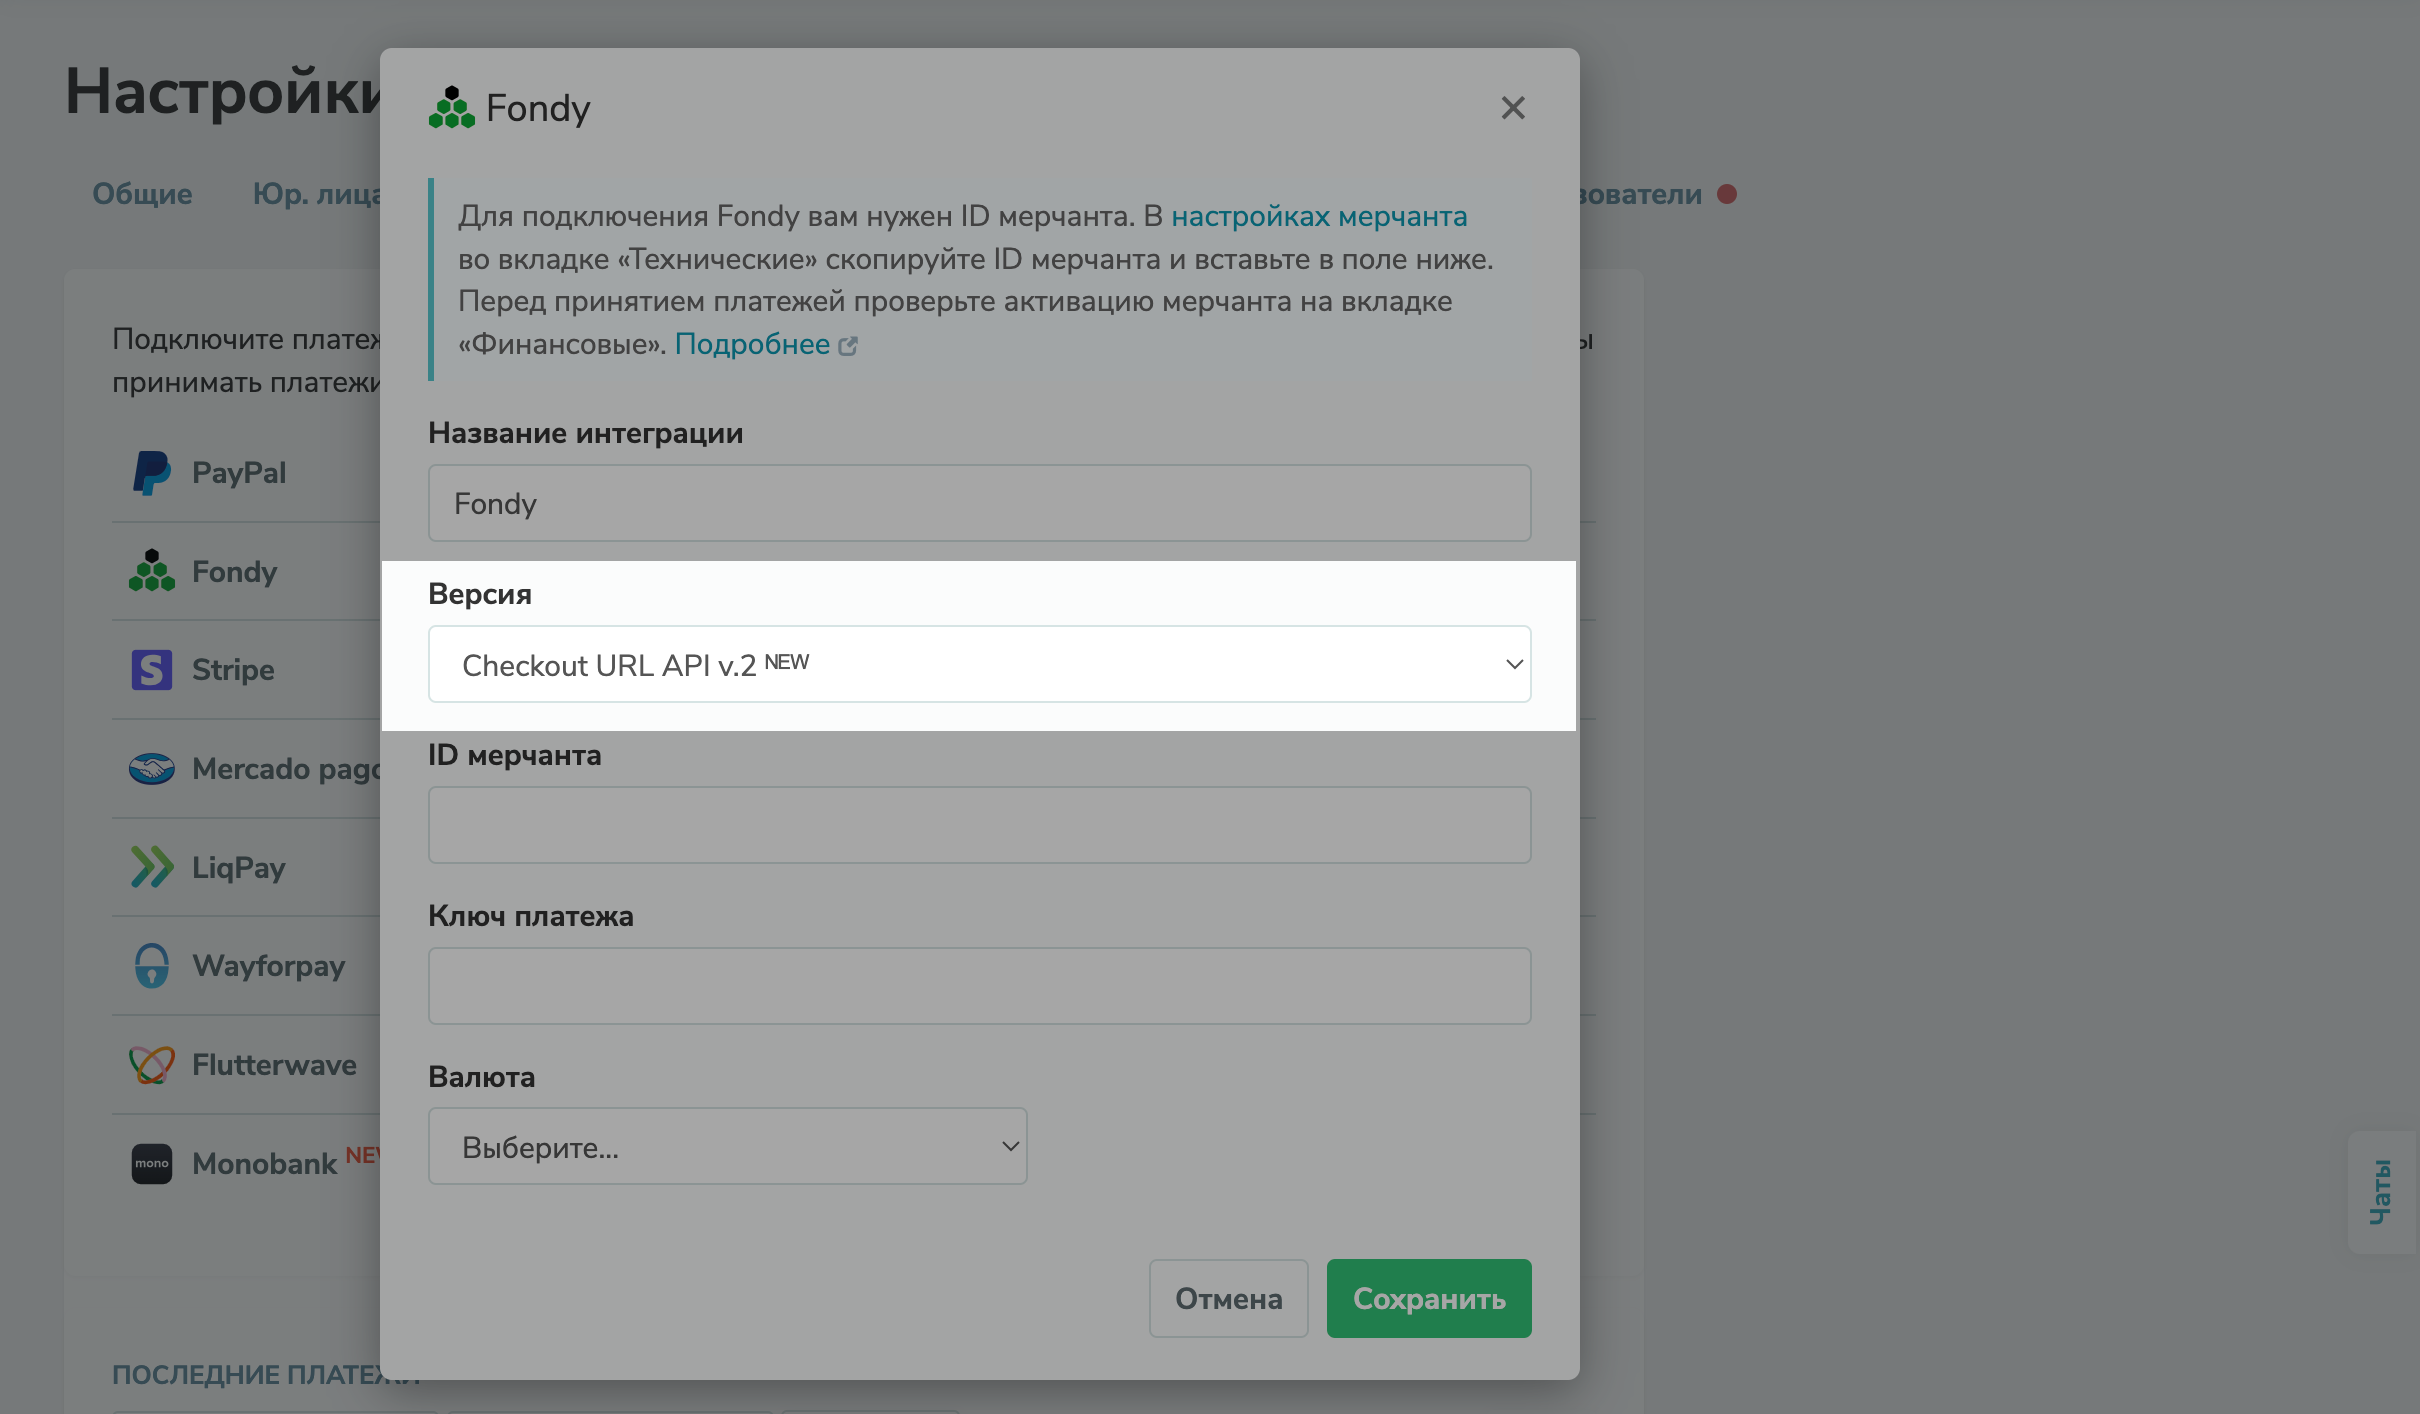Click the Версия dropdown chevron arrow
The image size is (2420, 1414).
pyautogui.click(x=1514, y=665)
